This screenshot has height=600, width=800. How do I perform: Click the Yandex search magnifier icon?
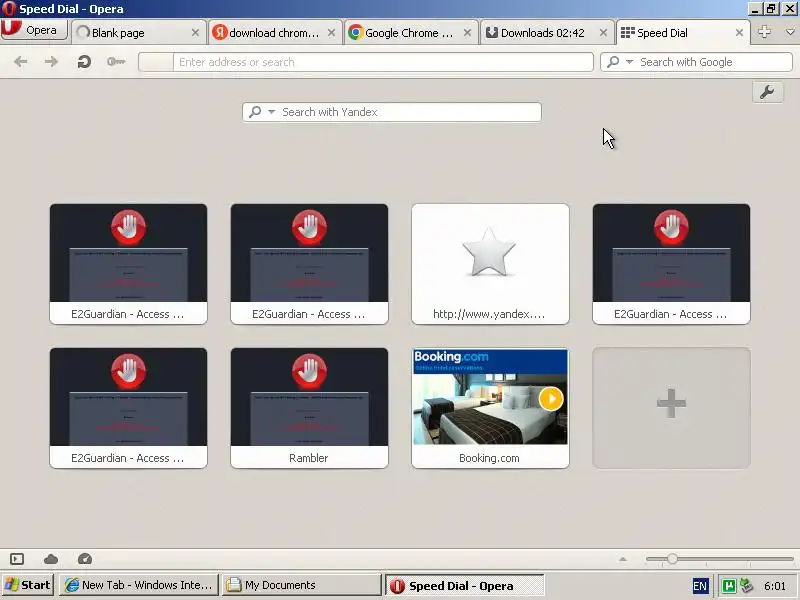(255, 112)
